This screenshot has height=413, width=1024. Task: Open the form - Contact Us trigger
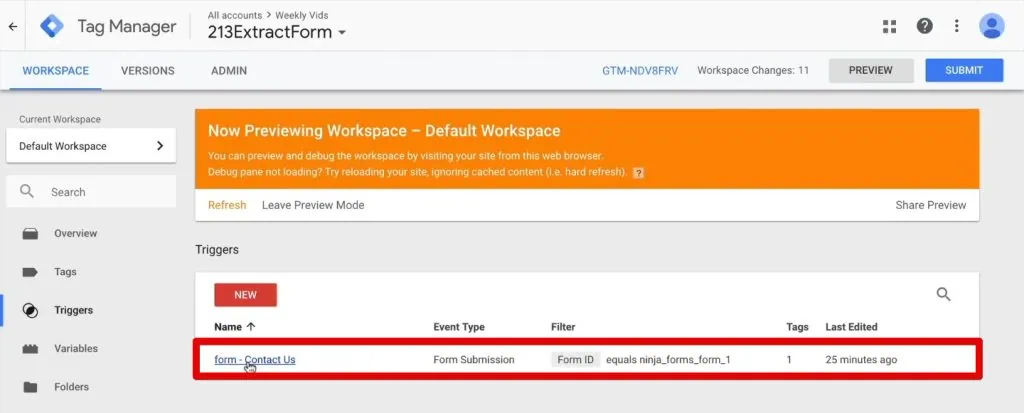255,359
